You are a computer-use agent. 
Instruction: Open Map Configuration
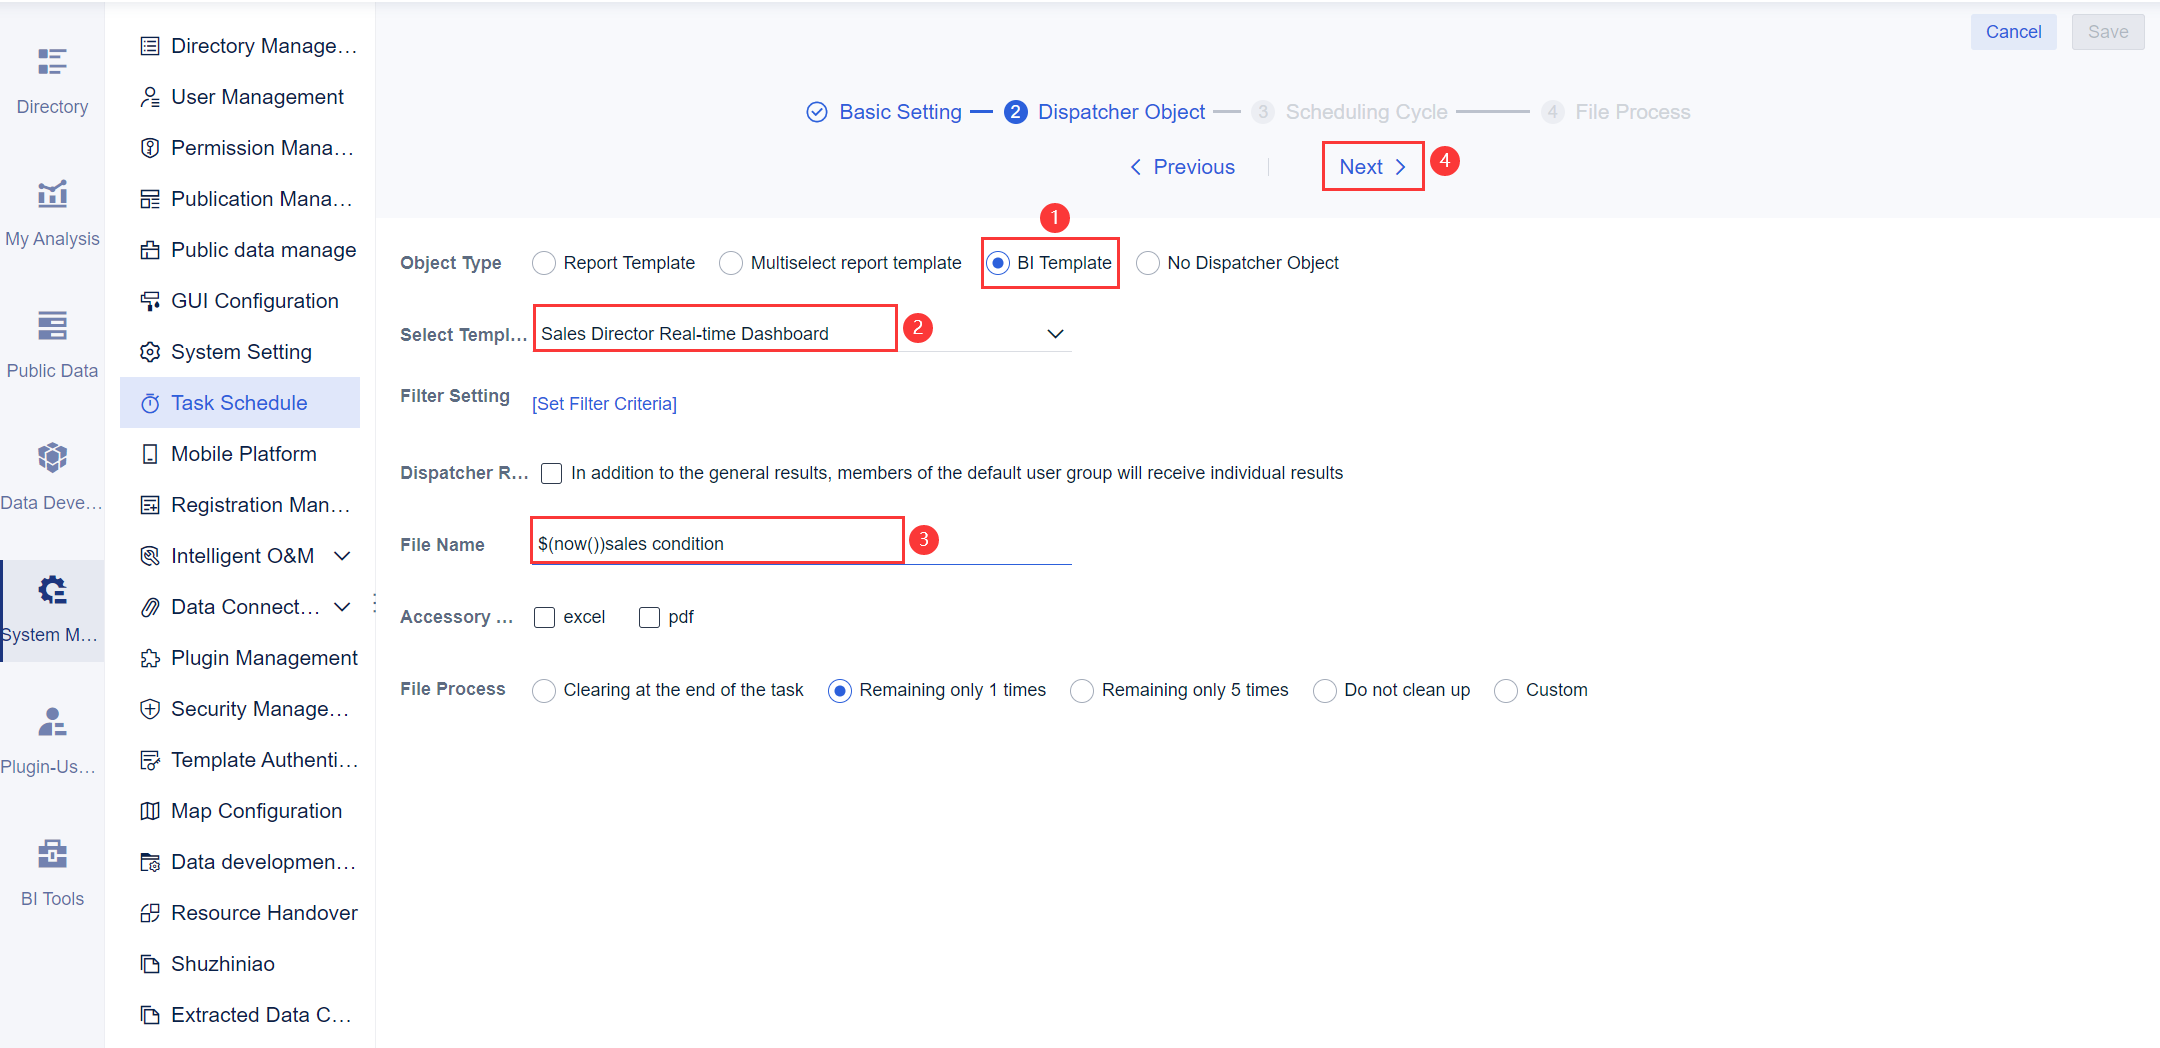tap(256, 810)
